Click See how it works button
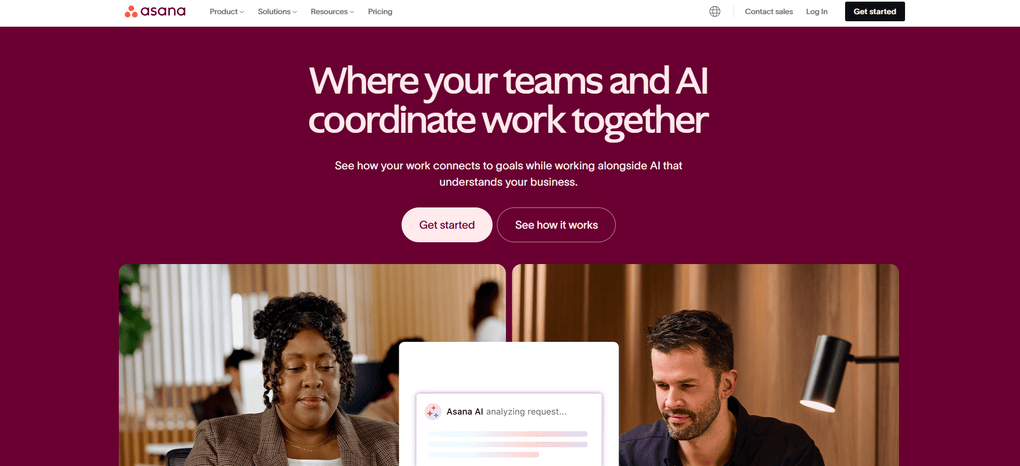This screenshot has width=1020, height=466. (556, 225)
